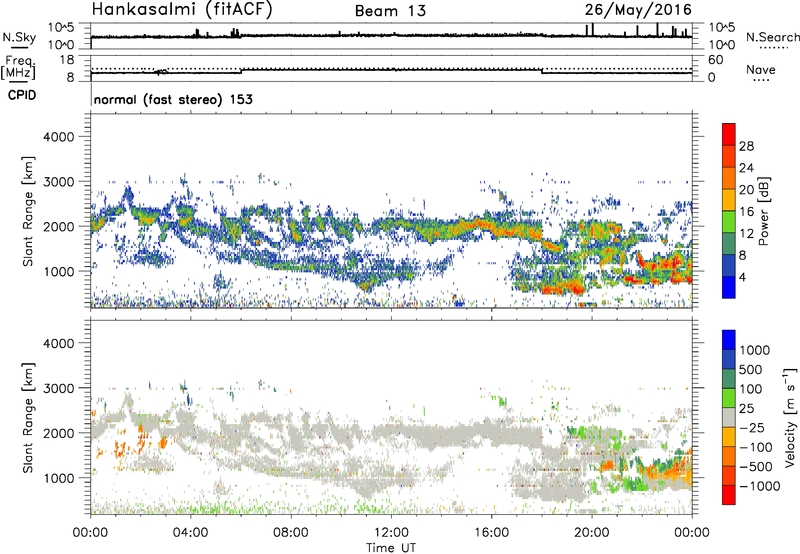Click the CPID row label
The image size is (800, 554).
(22, 95)
